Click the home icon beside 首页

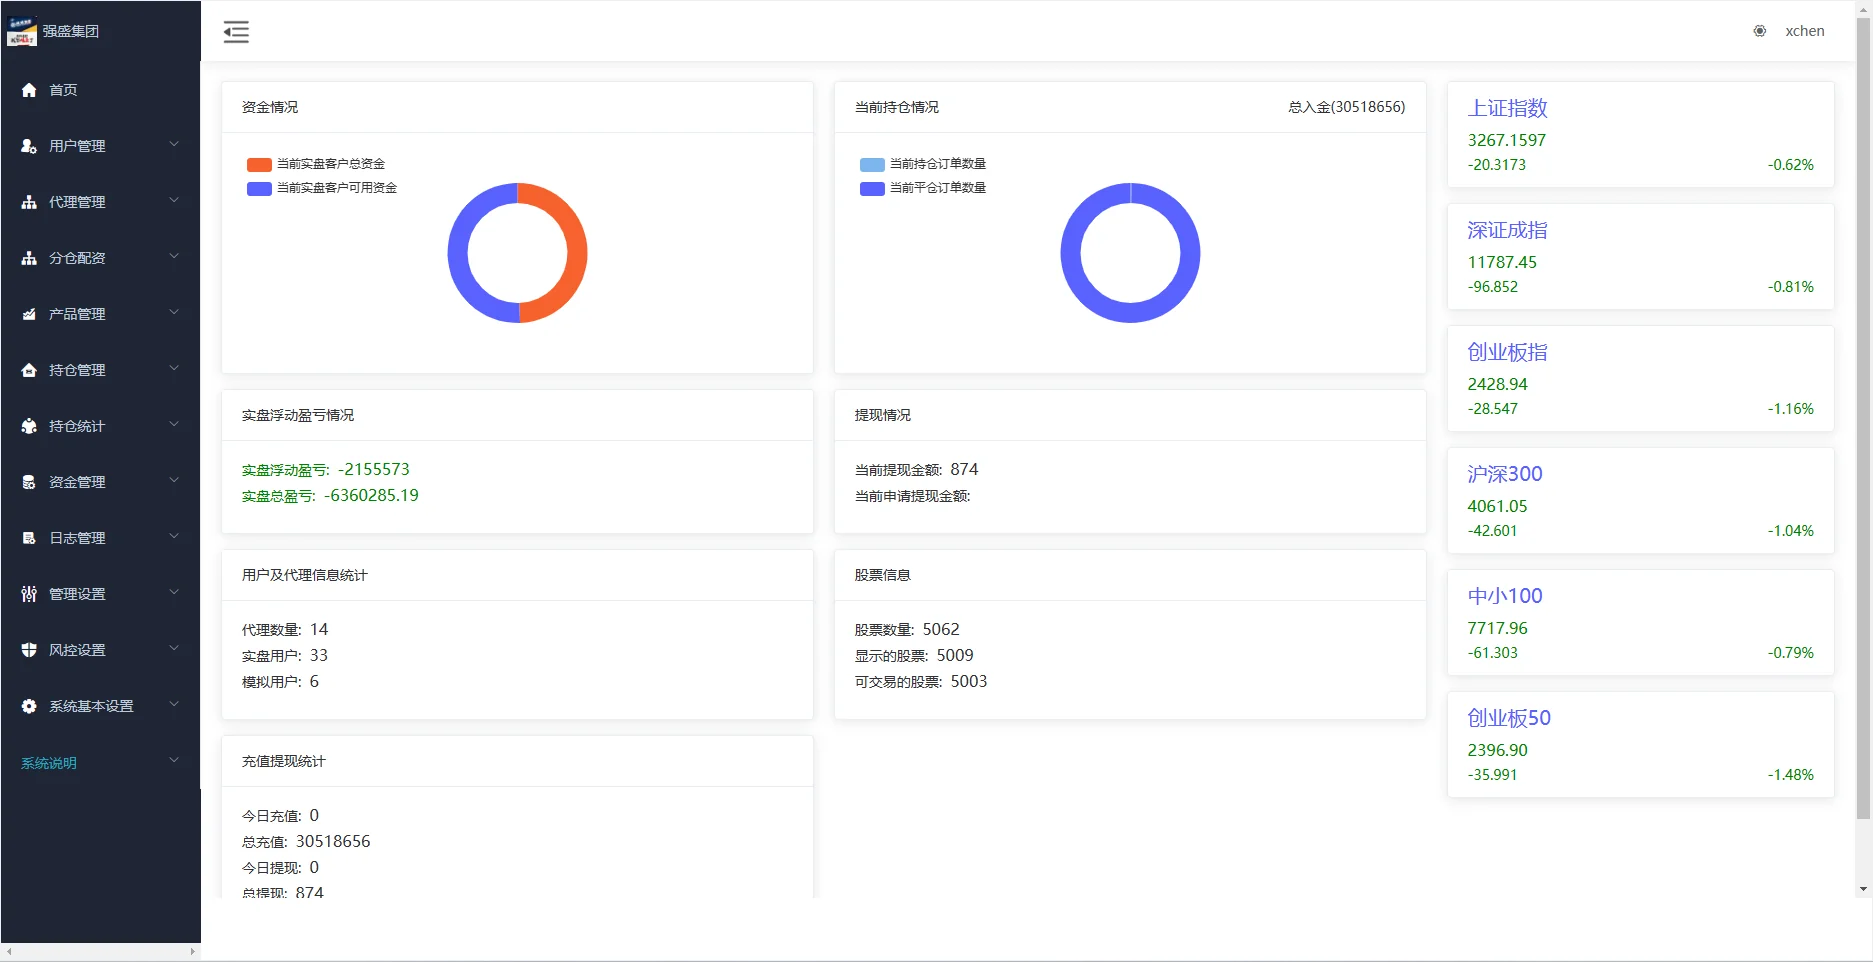[29, 90]
